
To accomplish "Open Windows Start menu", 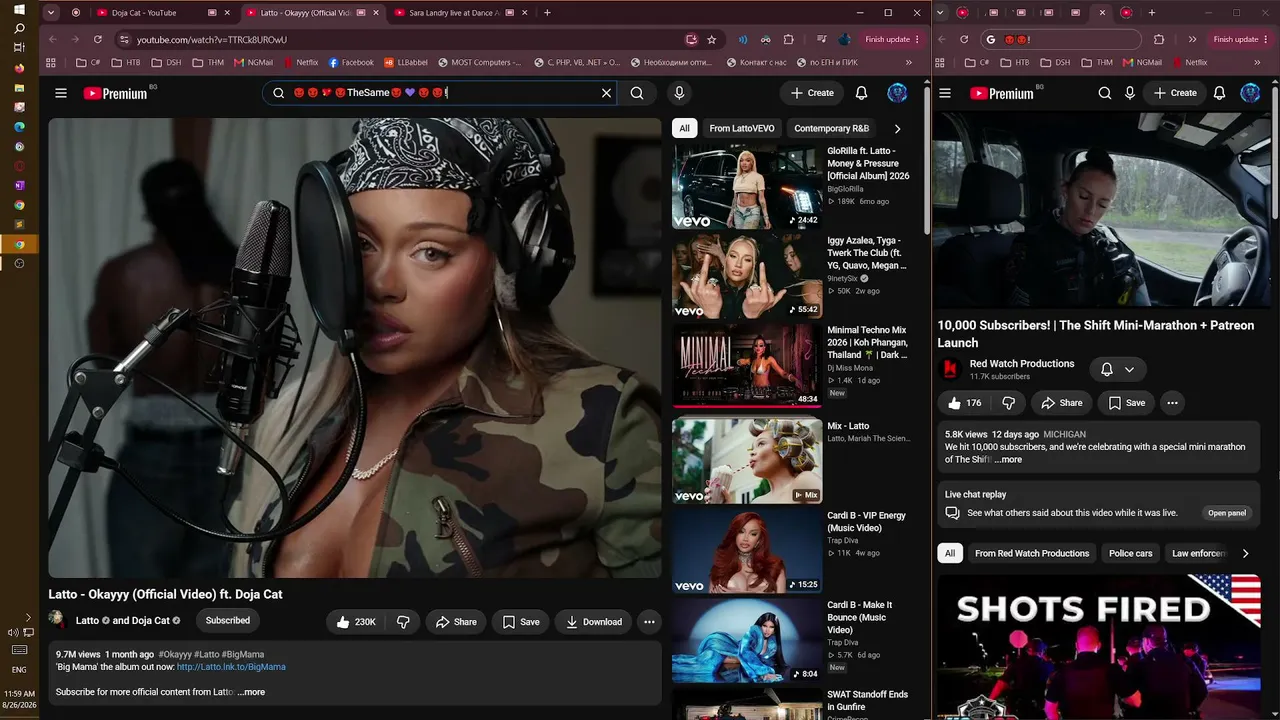I will (x=19, y=9).
